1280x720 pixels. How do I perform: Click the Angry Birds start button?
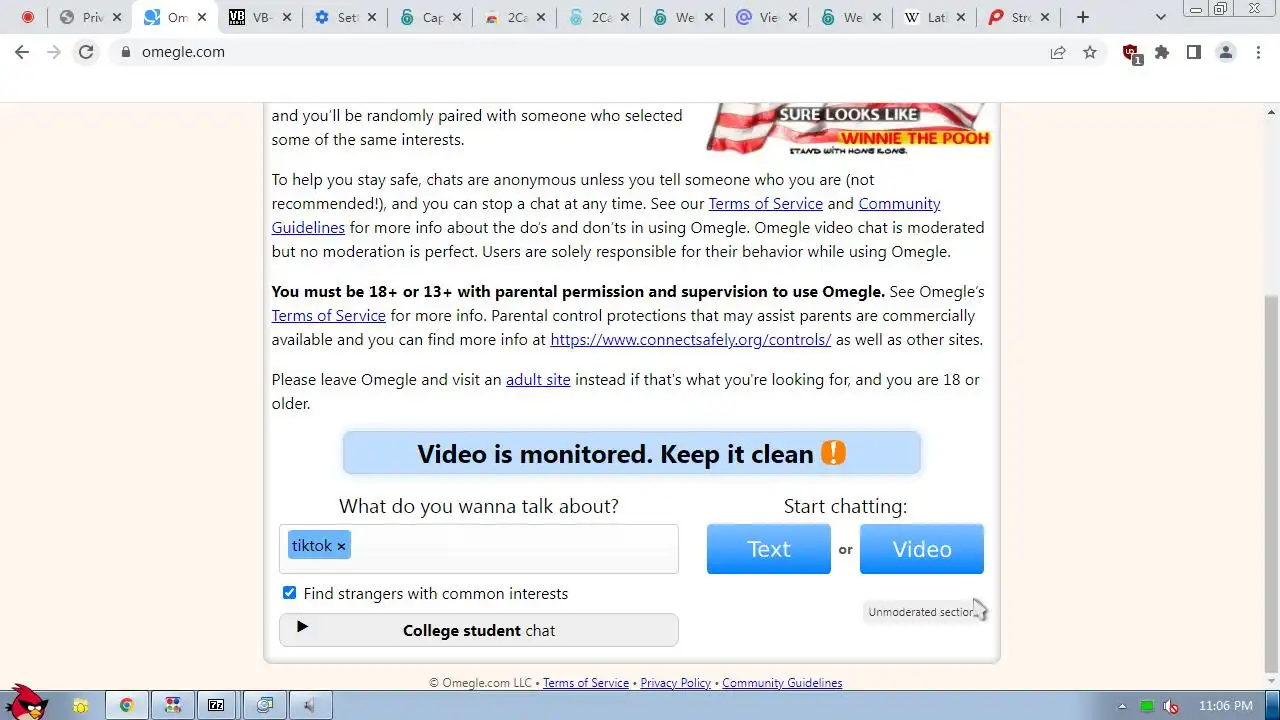(x=26, y=703)
